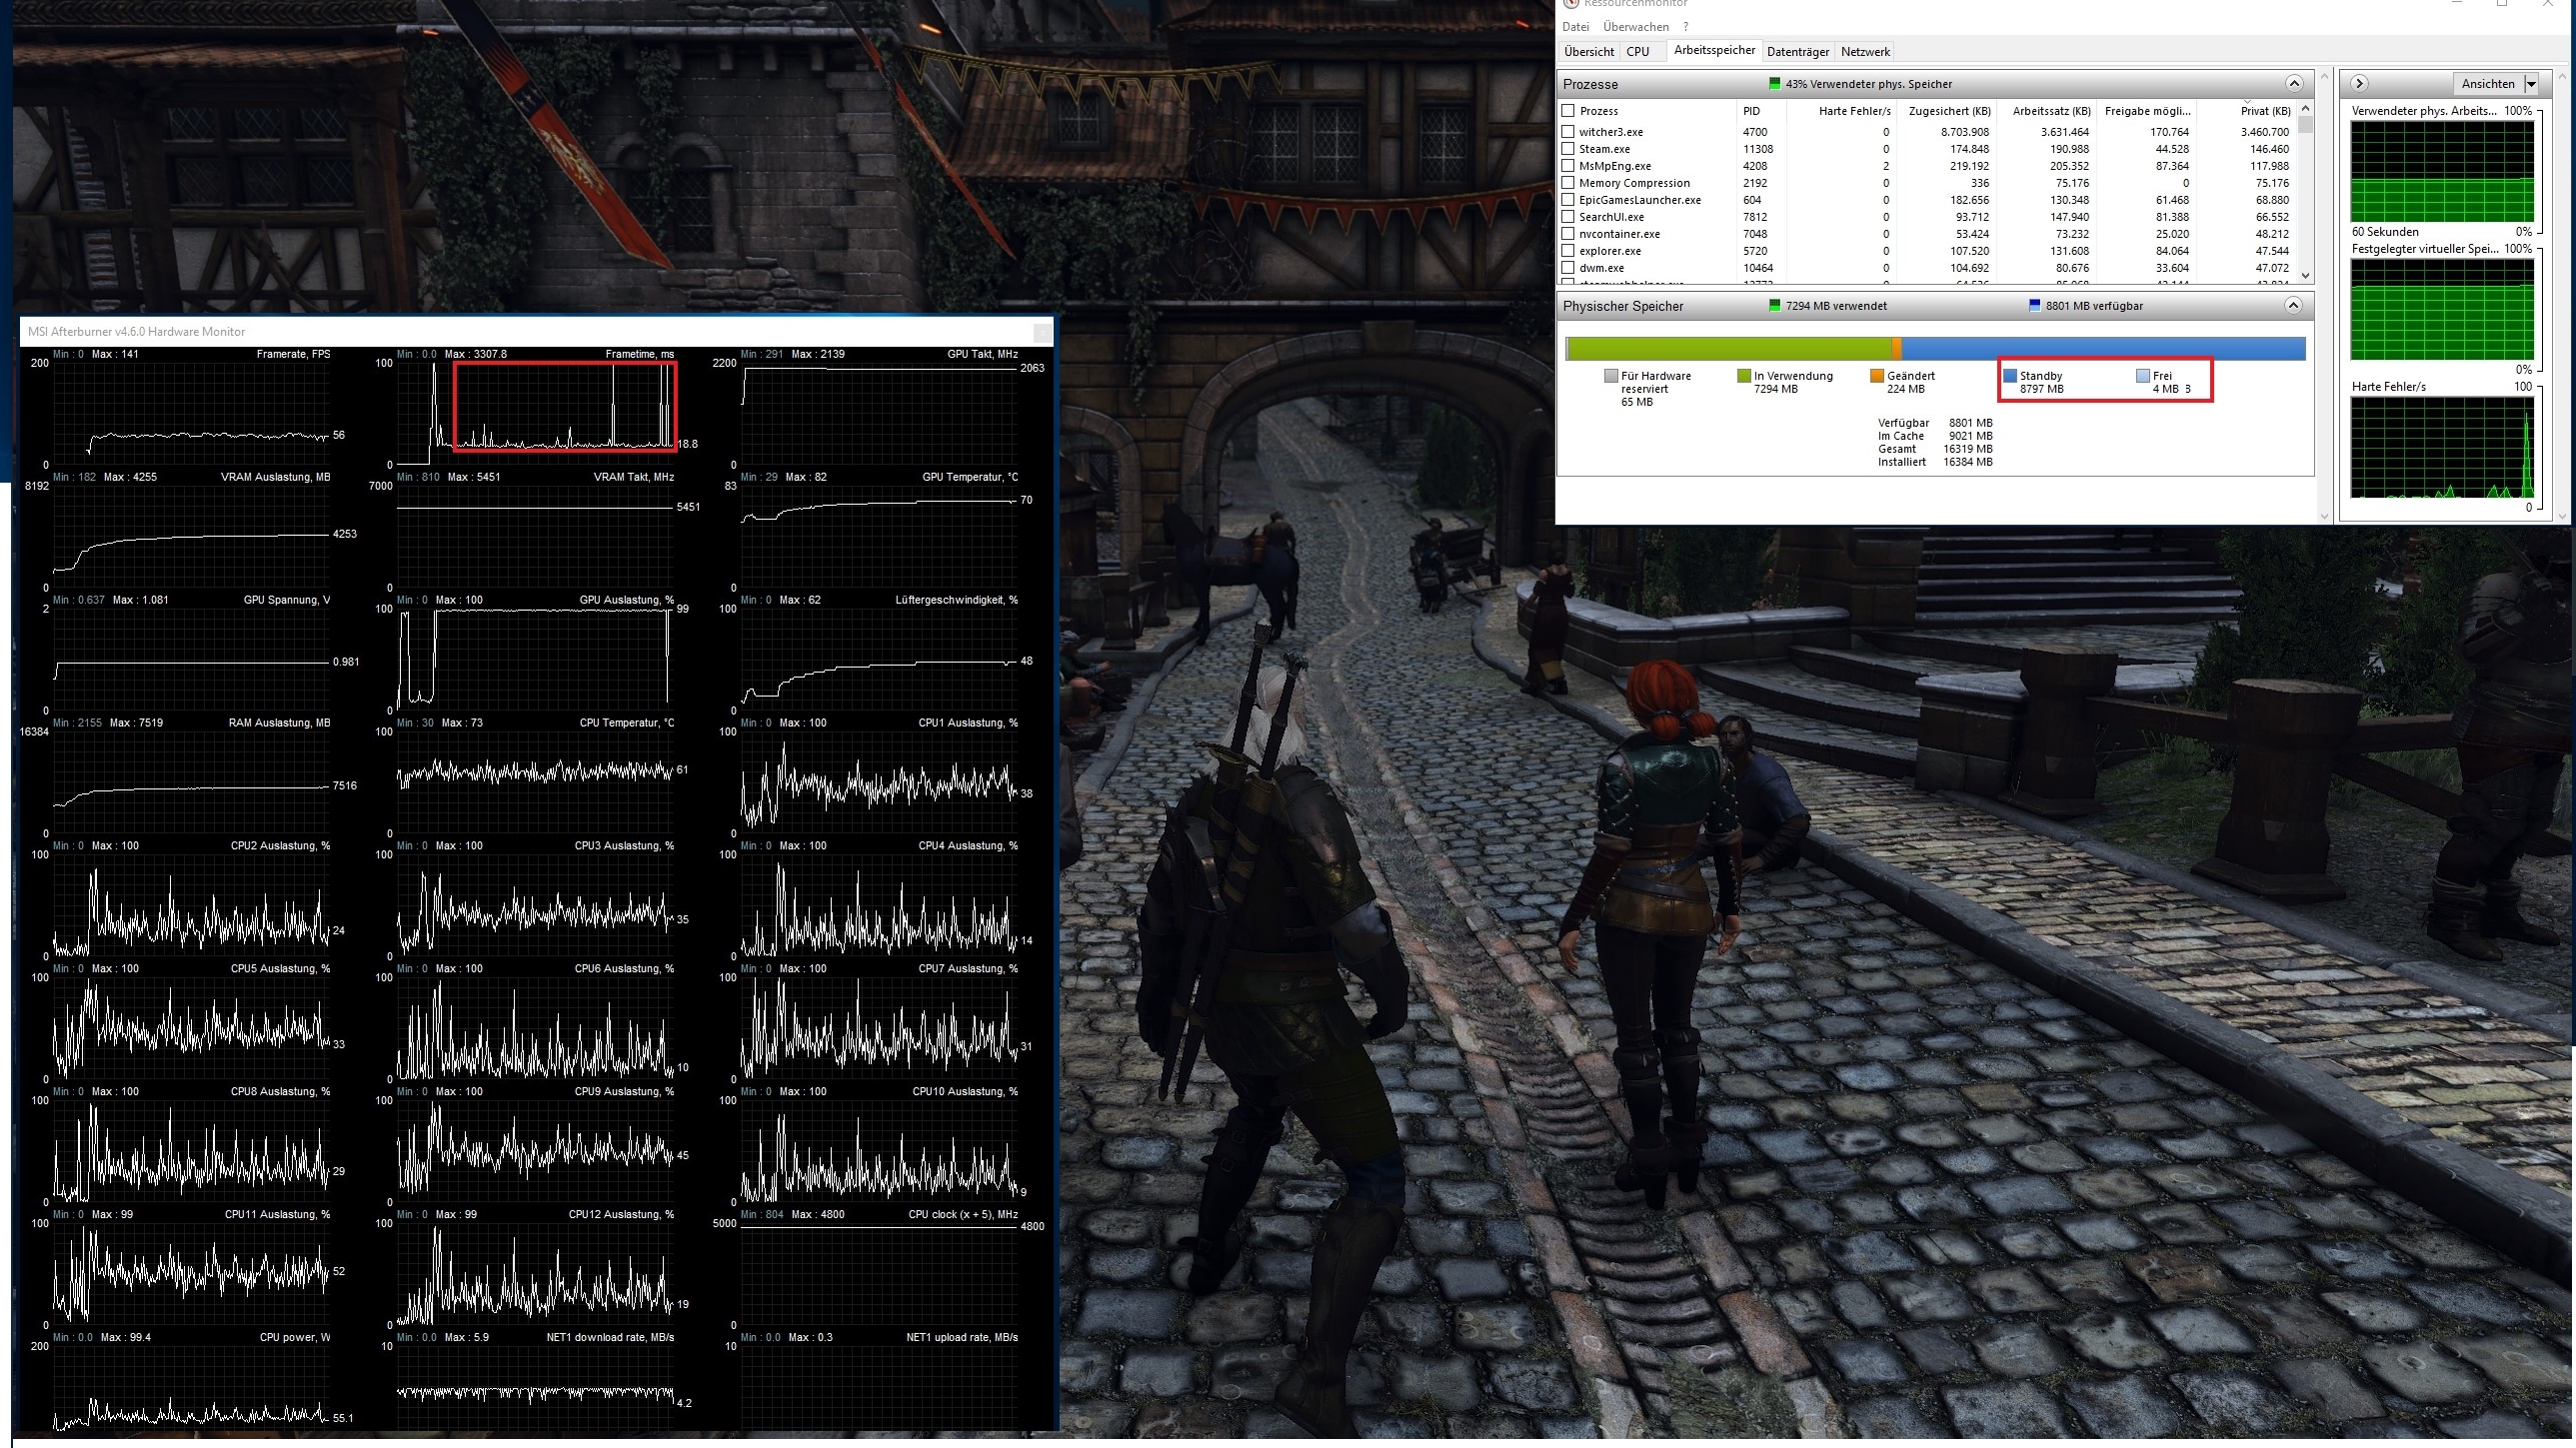Viewport: 2576px width, 1448px height.
Task: Tick the witcher3.exe process checkbox
Action: click(1568, 132)
